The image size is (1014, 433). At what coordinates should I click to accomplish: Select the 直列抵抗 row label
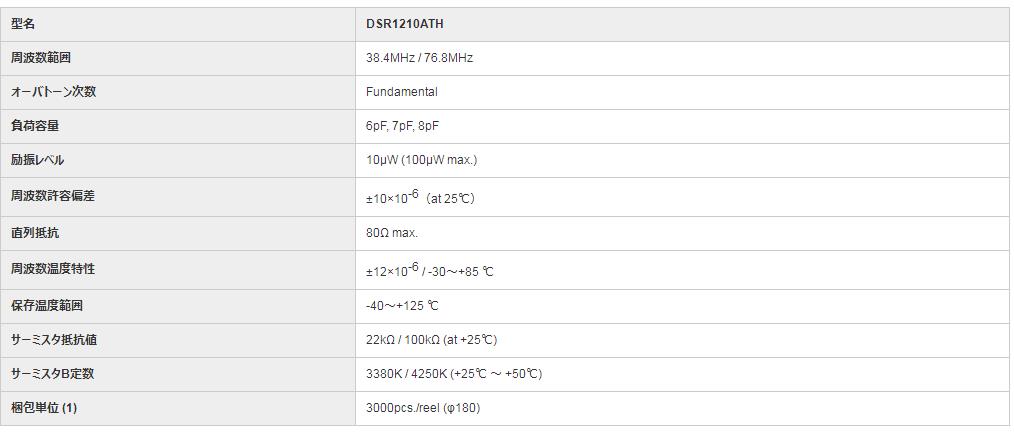(34, 233)
